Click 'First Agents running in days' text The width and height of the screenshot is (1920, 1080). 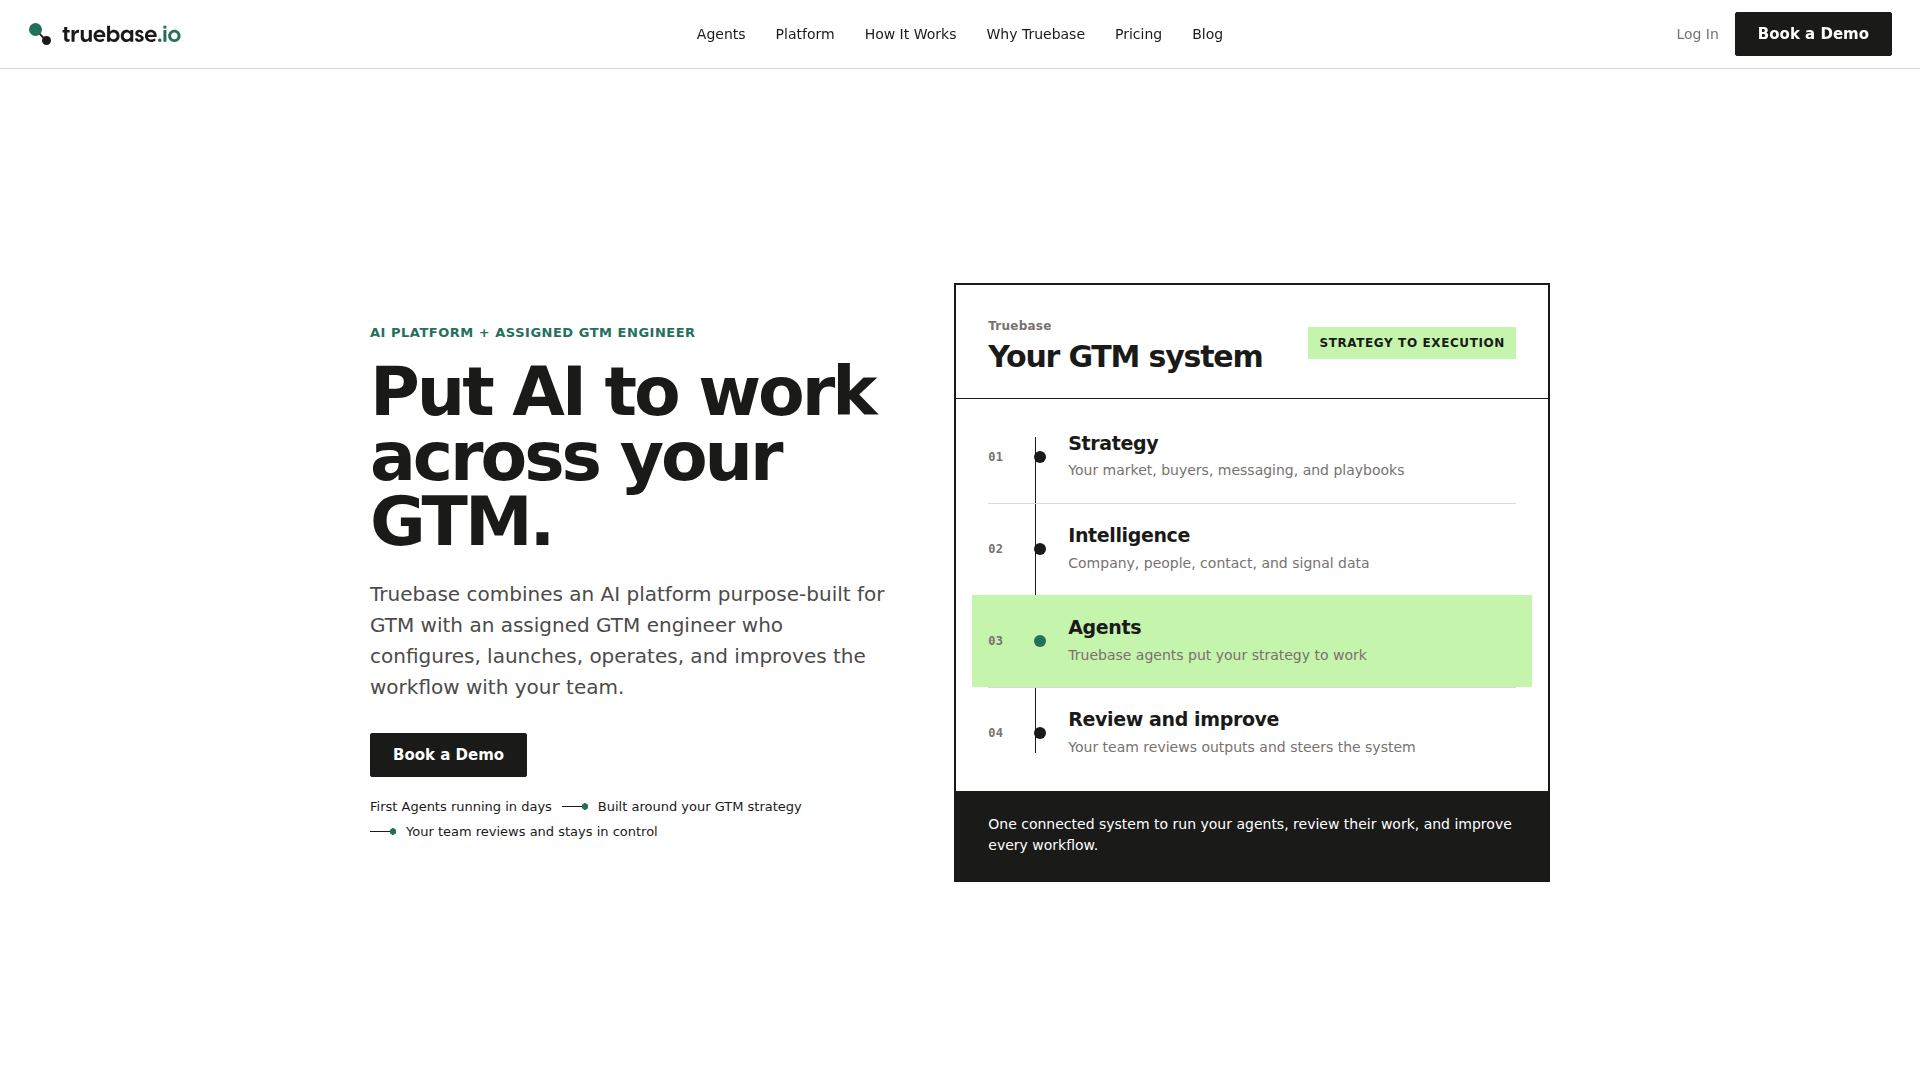461,807
